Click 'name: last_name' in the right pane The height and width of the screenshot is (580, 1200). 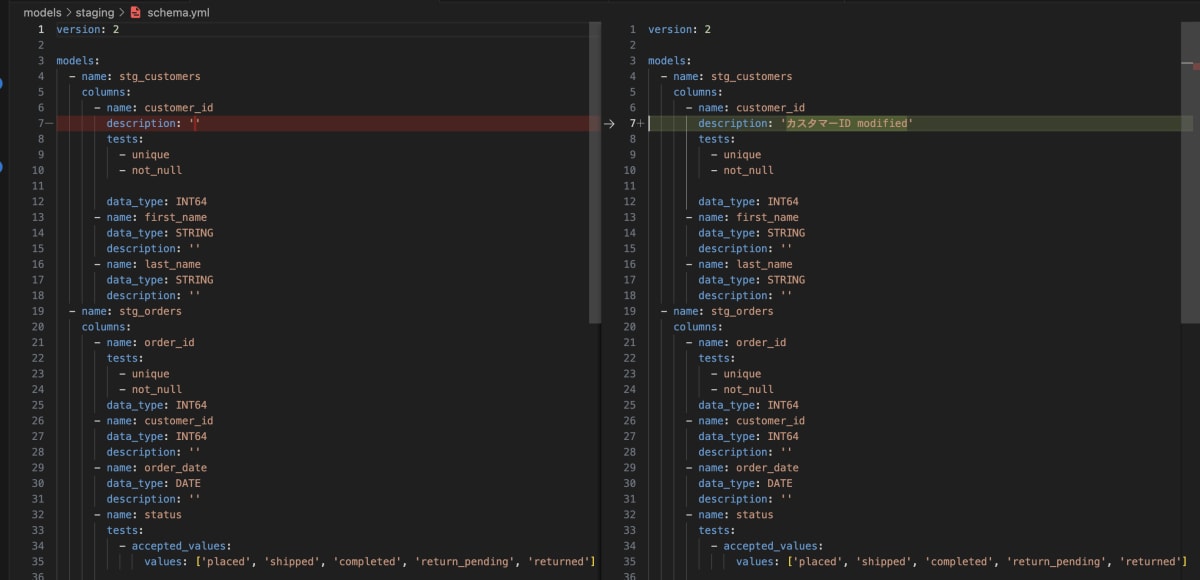[x=746, y=265]
